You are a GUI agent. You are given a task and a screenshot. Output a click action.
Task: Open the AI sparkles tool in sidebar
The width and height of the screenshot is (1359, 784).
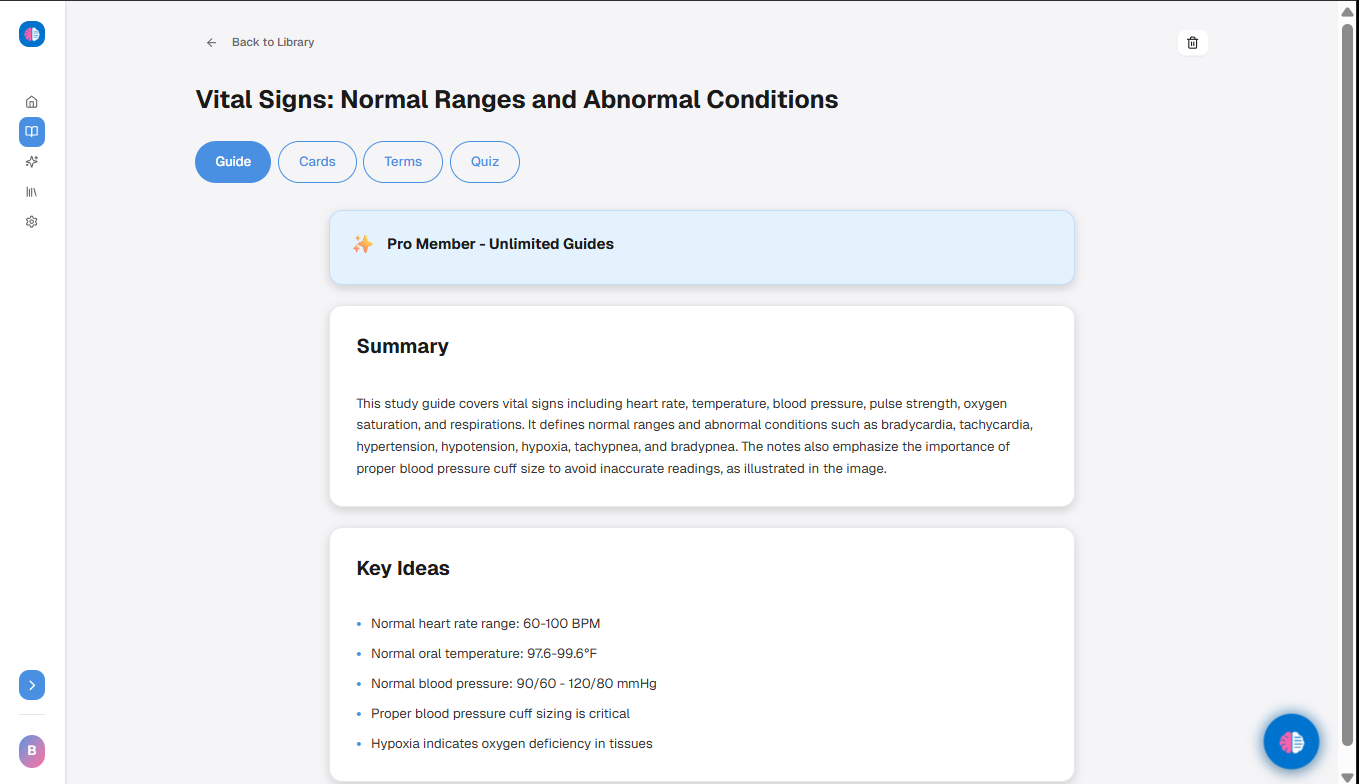pos(31,161)
